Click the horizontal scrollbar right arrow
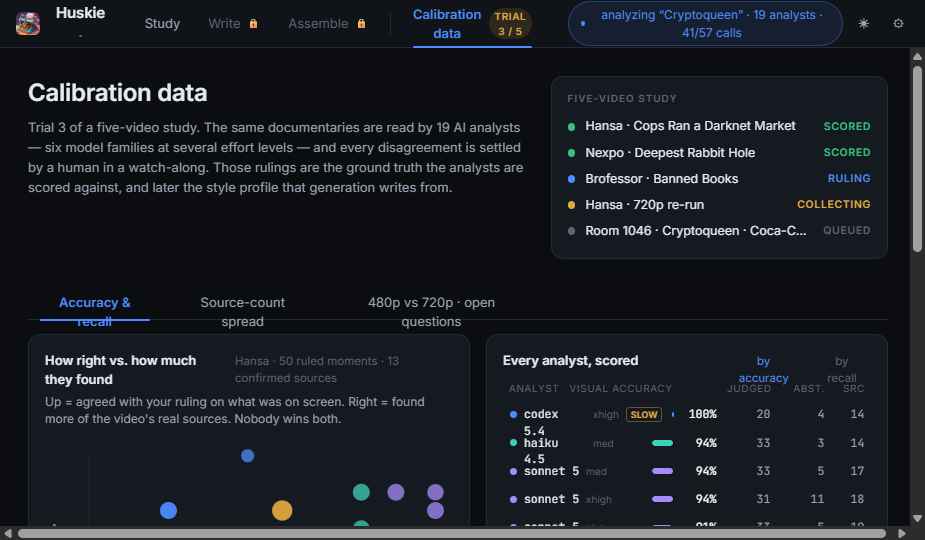The height and width of the screenshot is (540, 925). pyautogui.click(x=902, y=534)
